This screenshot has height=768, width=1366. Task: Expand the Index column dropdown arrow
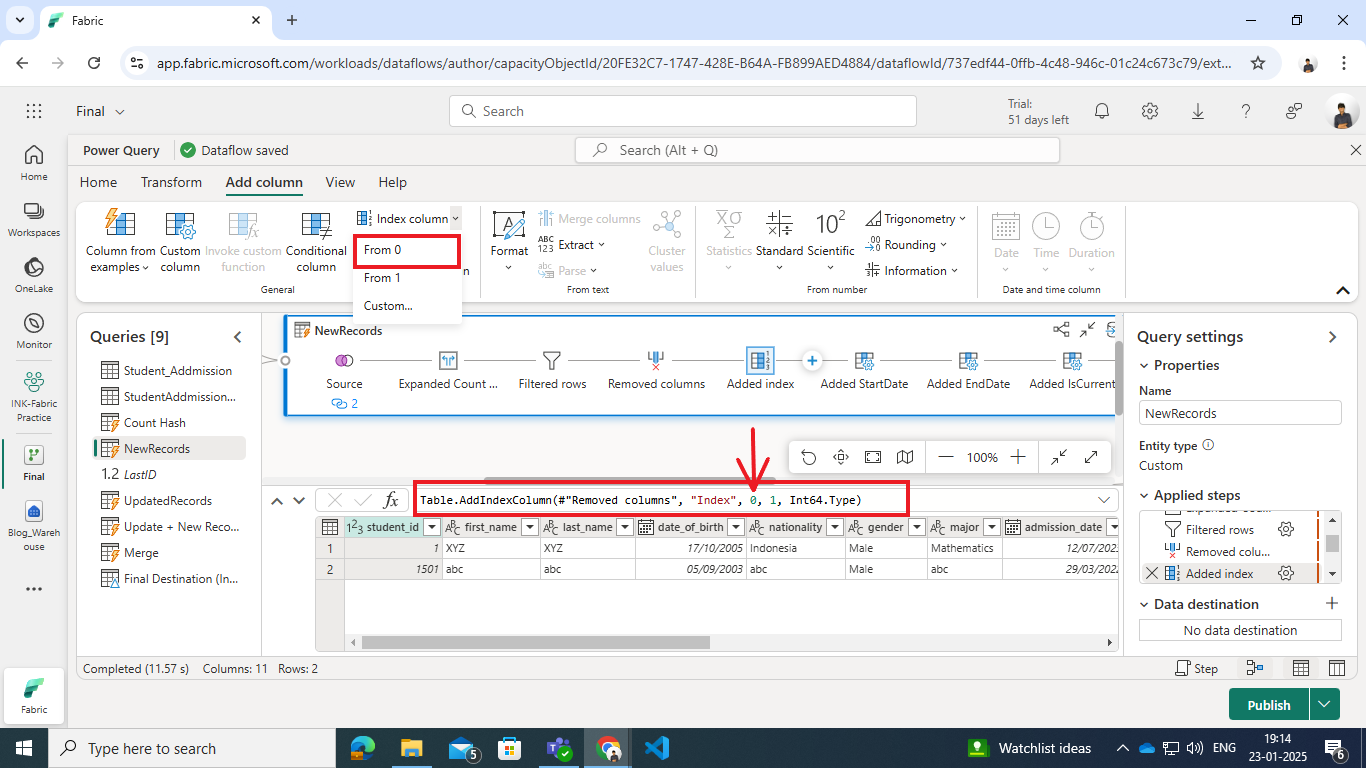[x=455, y=219]
